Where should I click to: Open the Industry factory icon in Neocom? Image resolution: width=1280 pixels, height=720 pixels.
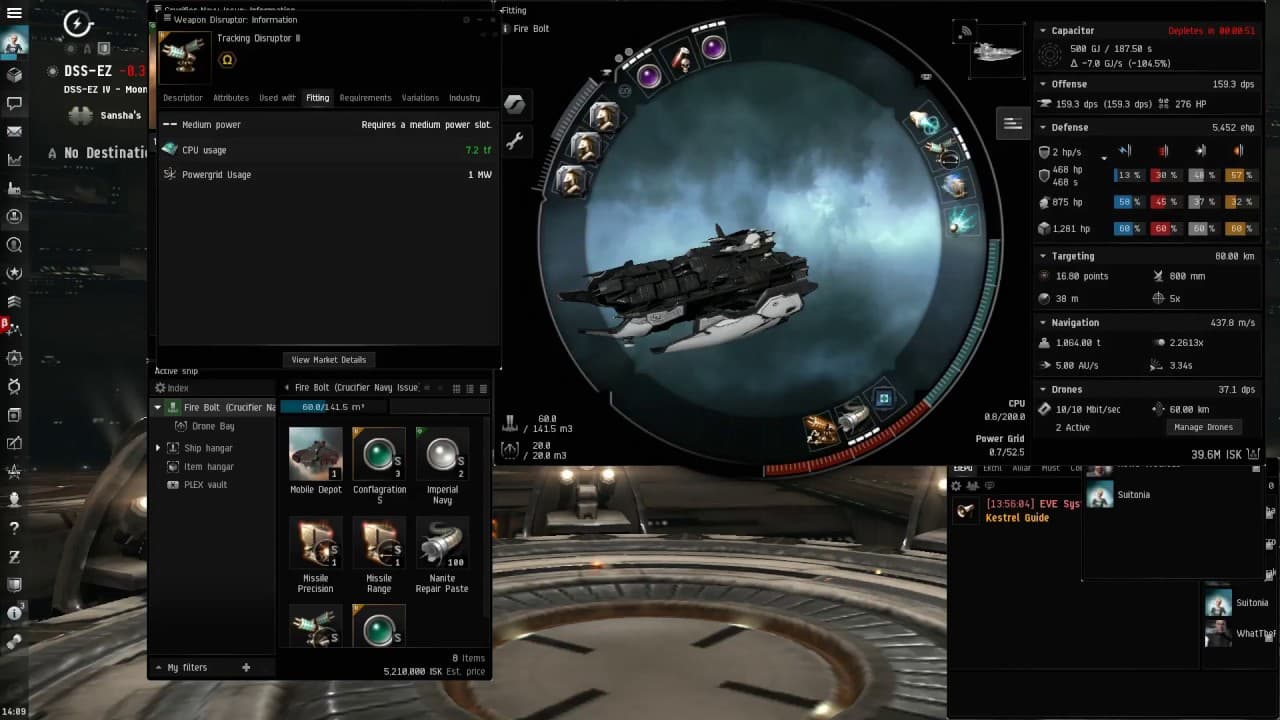pos(14,188)
